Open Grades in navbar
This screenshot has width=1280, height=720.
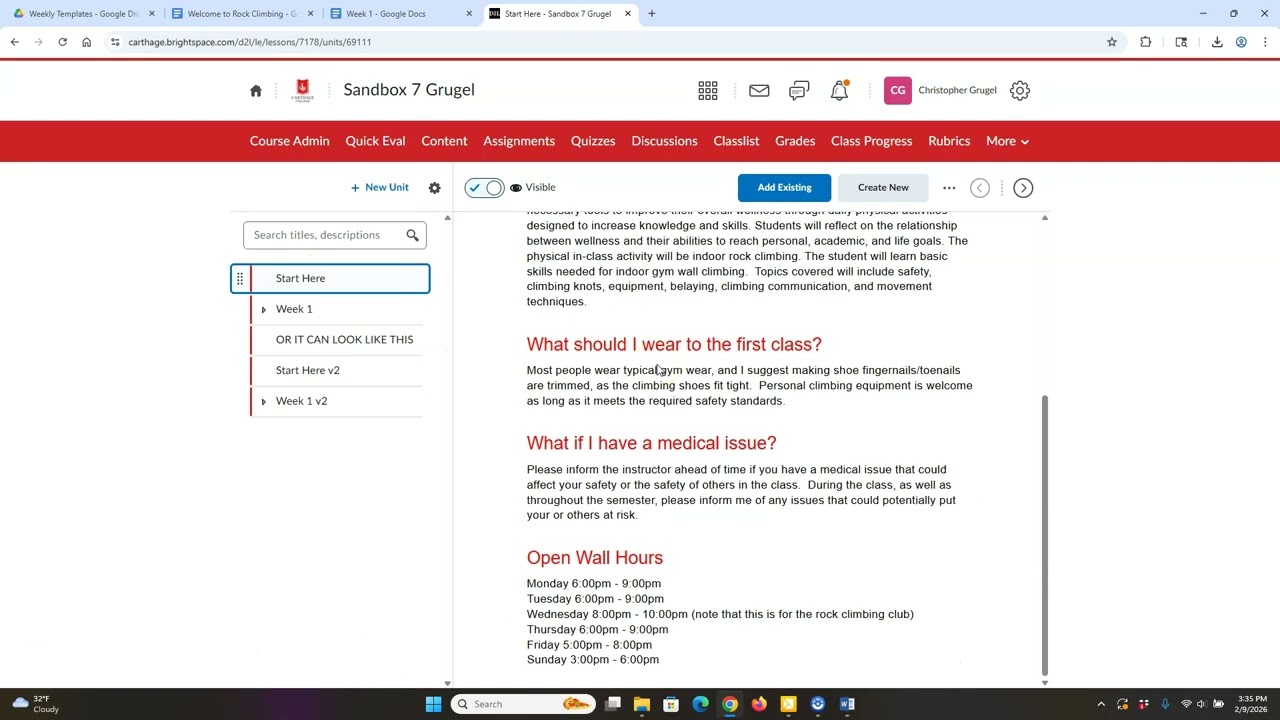pos(795,141)
